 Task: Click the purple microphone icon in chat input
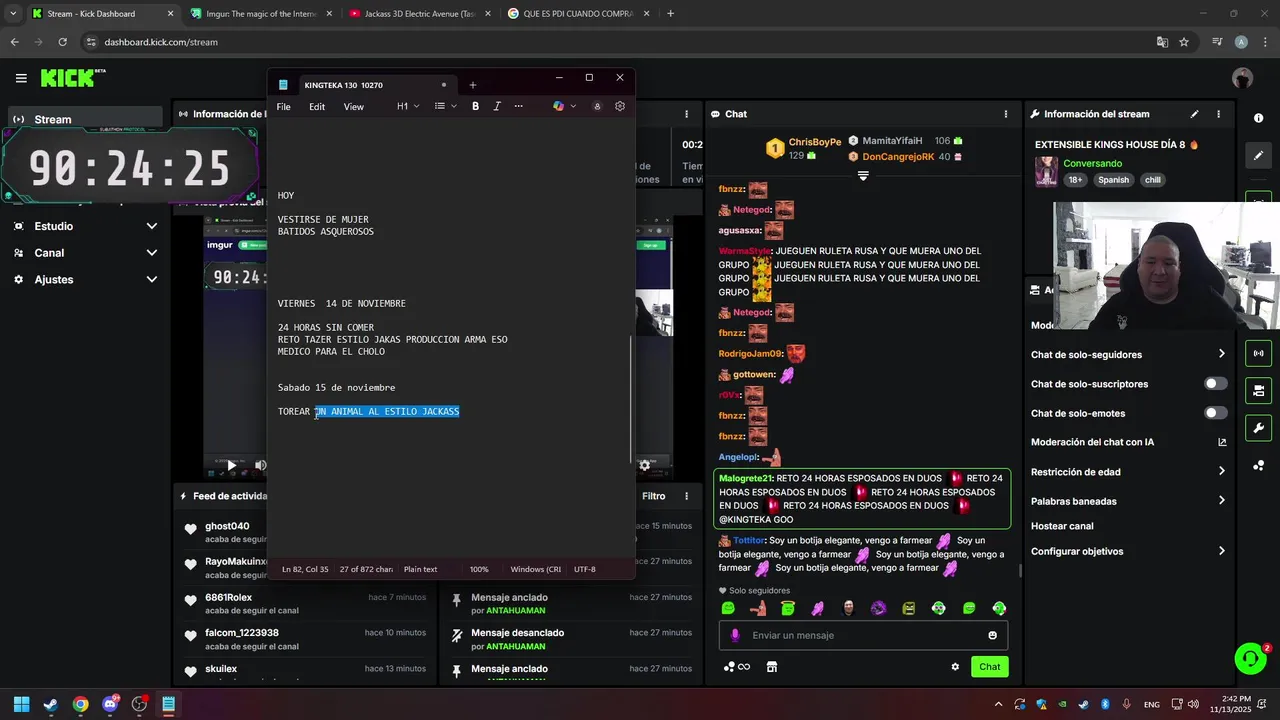735,635
